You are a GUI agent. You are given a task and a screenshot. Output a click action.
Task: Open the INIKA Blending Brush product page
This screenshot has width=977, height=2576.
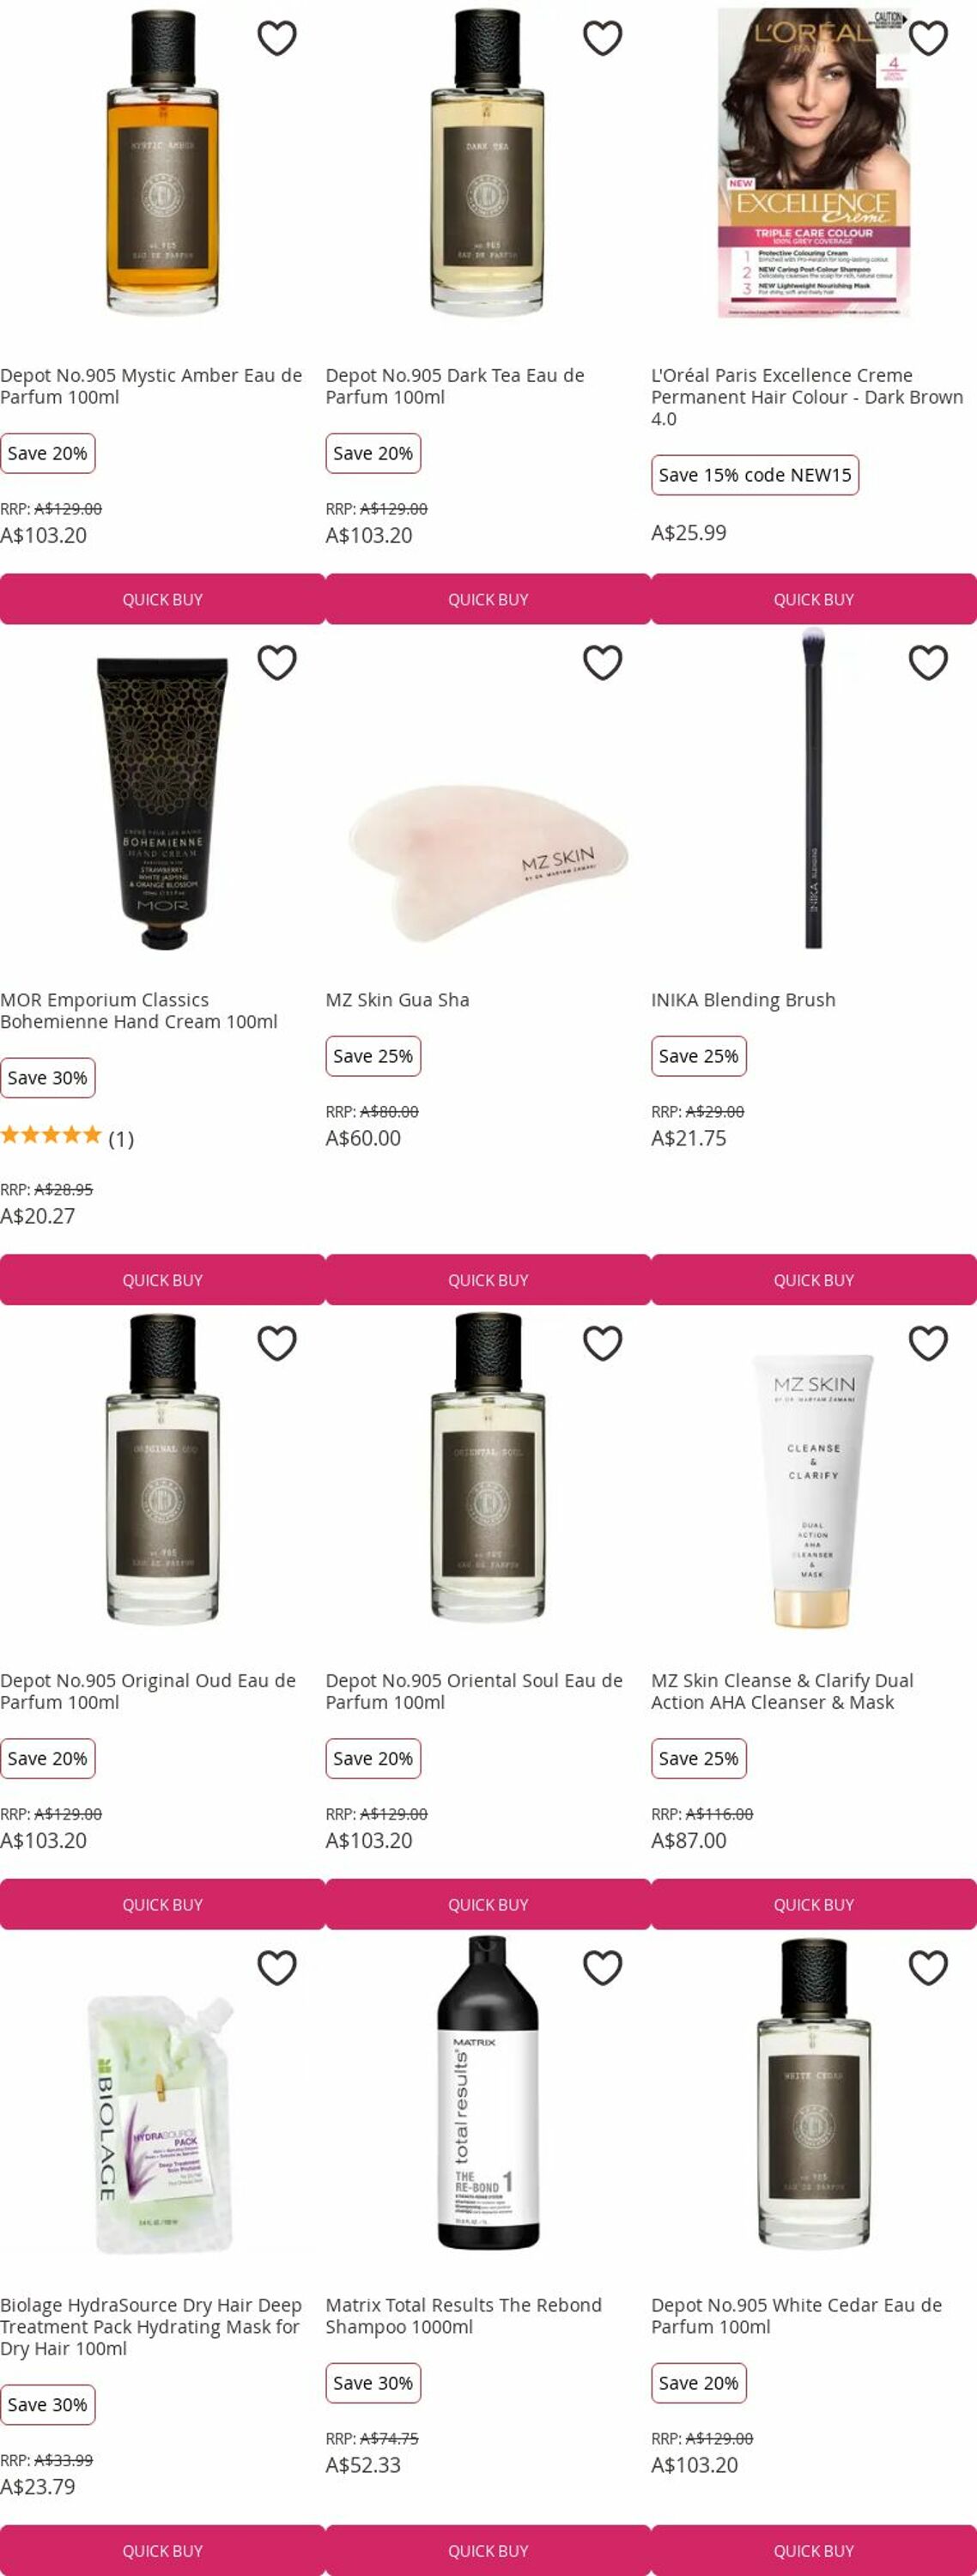coord(743,999)
